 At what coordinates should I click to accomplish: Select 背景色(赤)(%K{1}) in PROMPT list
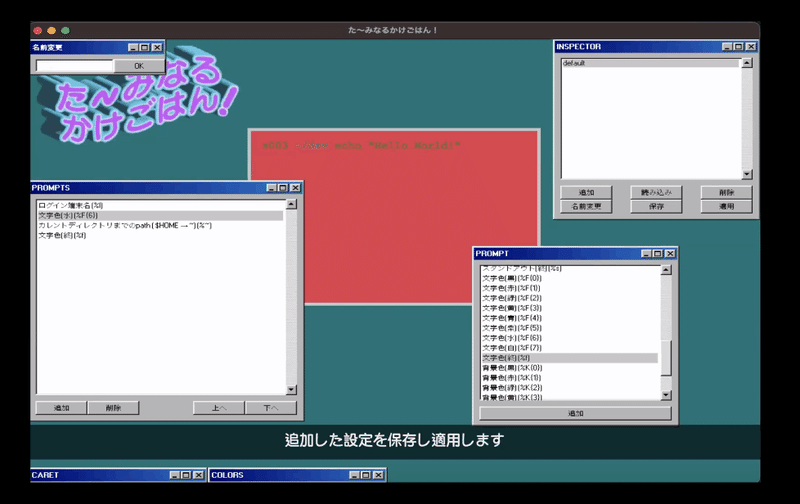(x=569, y=378)
